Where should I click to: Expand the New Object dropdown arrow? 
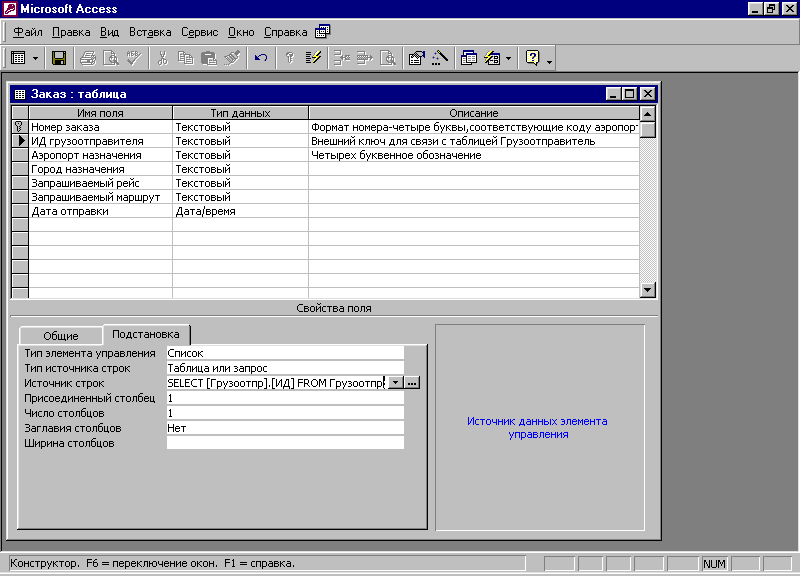click(509, 58)
